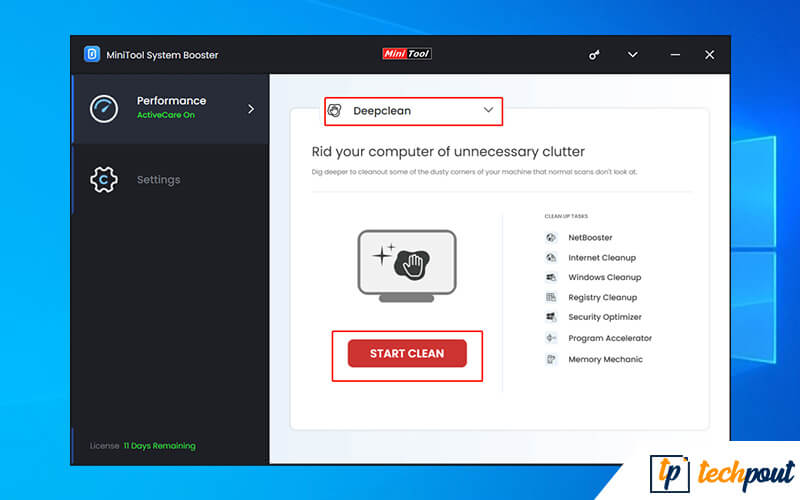
Task: Open the license key icon in title bar
Action: tap(594, 55)
